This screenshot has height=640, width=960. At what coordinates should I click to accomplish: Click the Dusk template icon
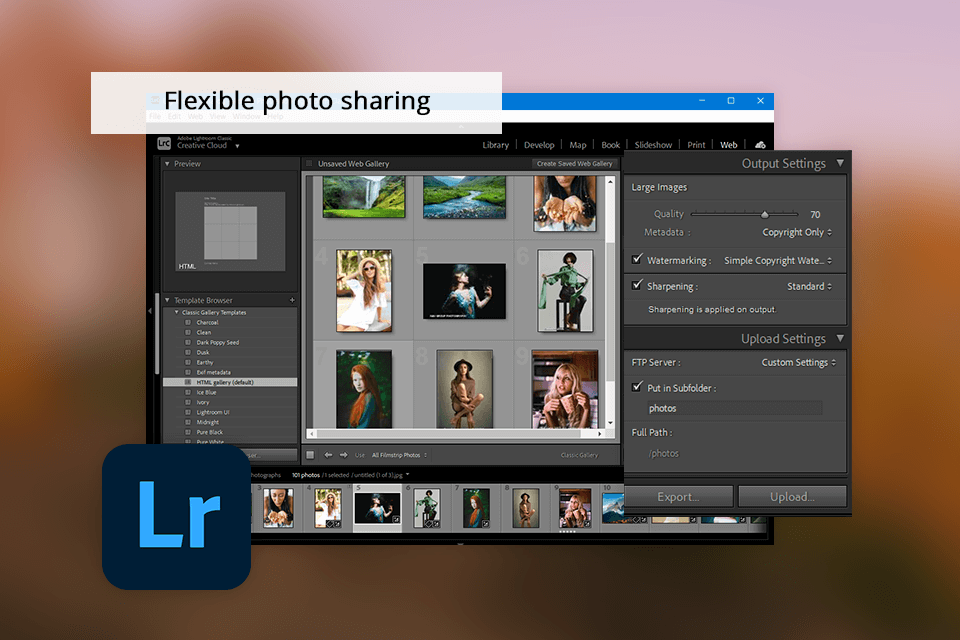click(188, 352)
